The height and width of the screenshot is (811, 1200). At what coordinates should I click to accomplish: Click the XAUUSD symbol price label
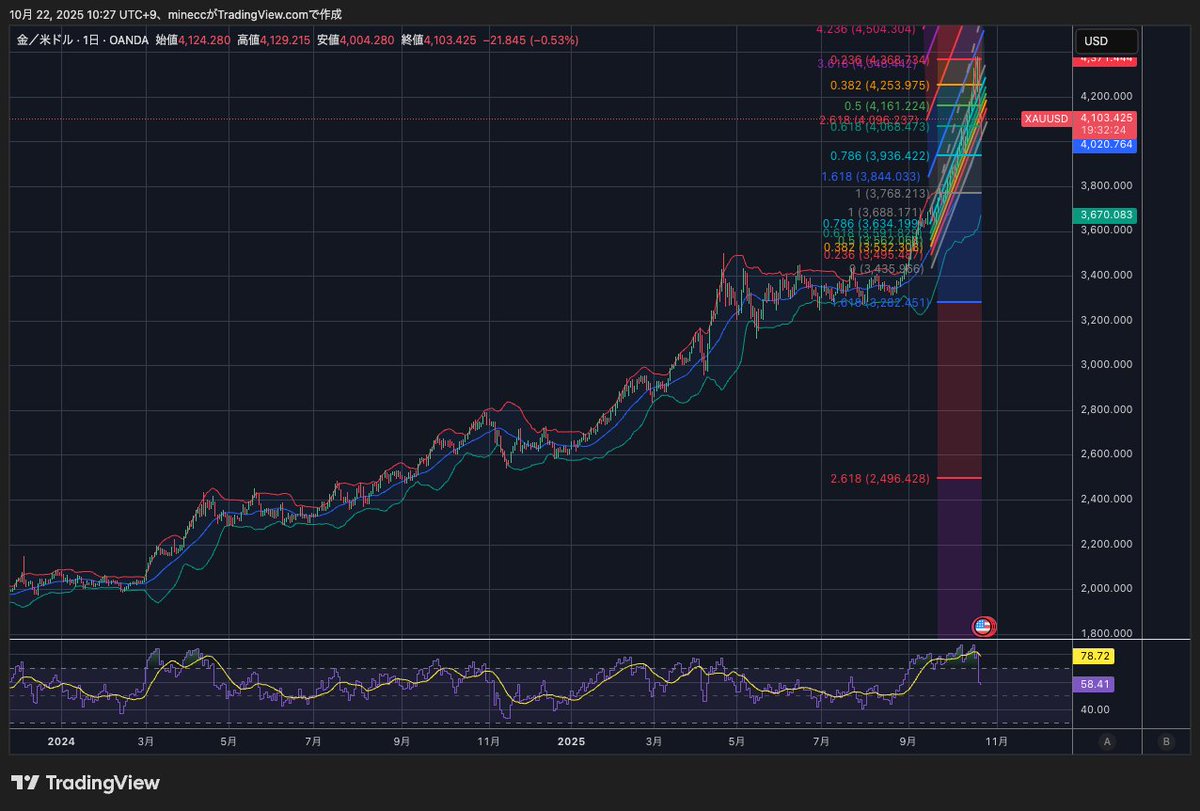click(x=1045, y=119)
